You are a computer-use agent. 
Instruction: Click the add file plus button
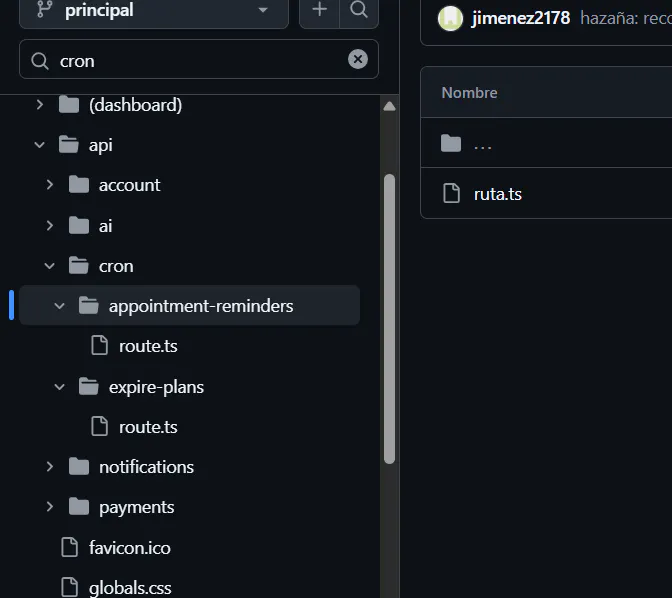(319, 10)
